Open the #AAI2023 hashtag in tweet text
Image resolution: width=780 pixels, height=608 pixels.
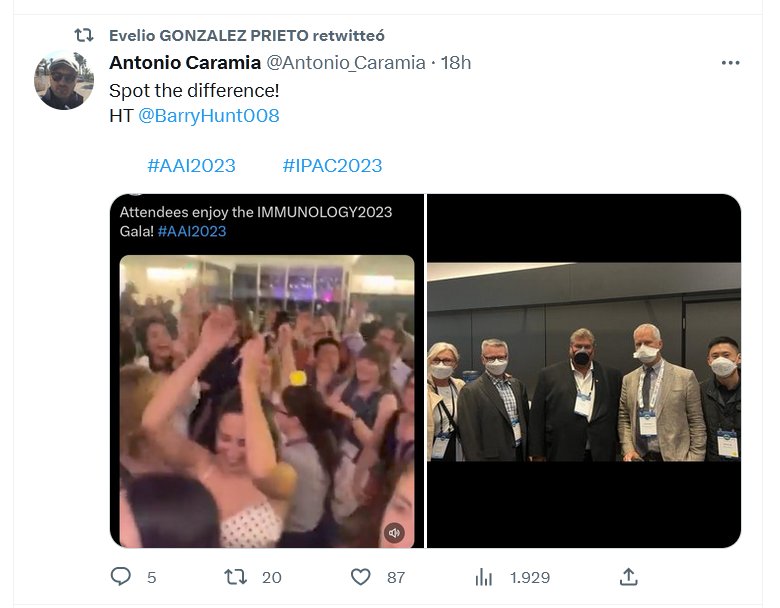tap(191, 166)
